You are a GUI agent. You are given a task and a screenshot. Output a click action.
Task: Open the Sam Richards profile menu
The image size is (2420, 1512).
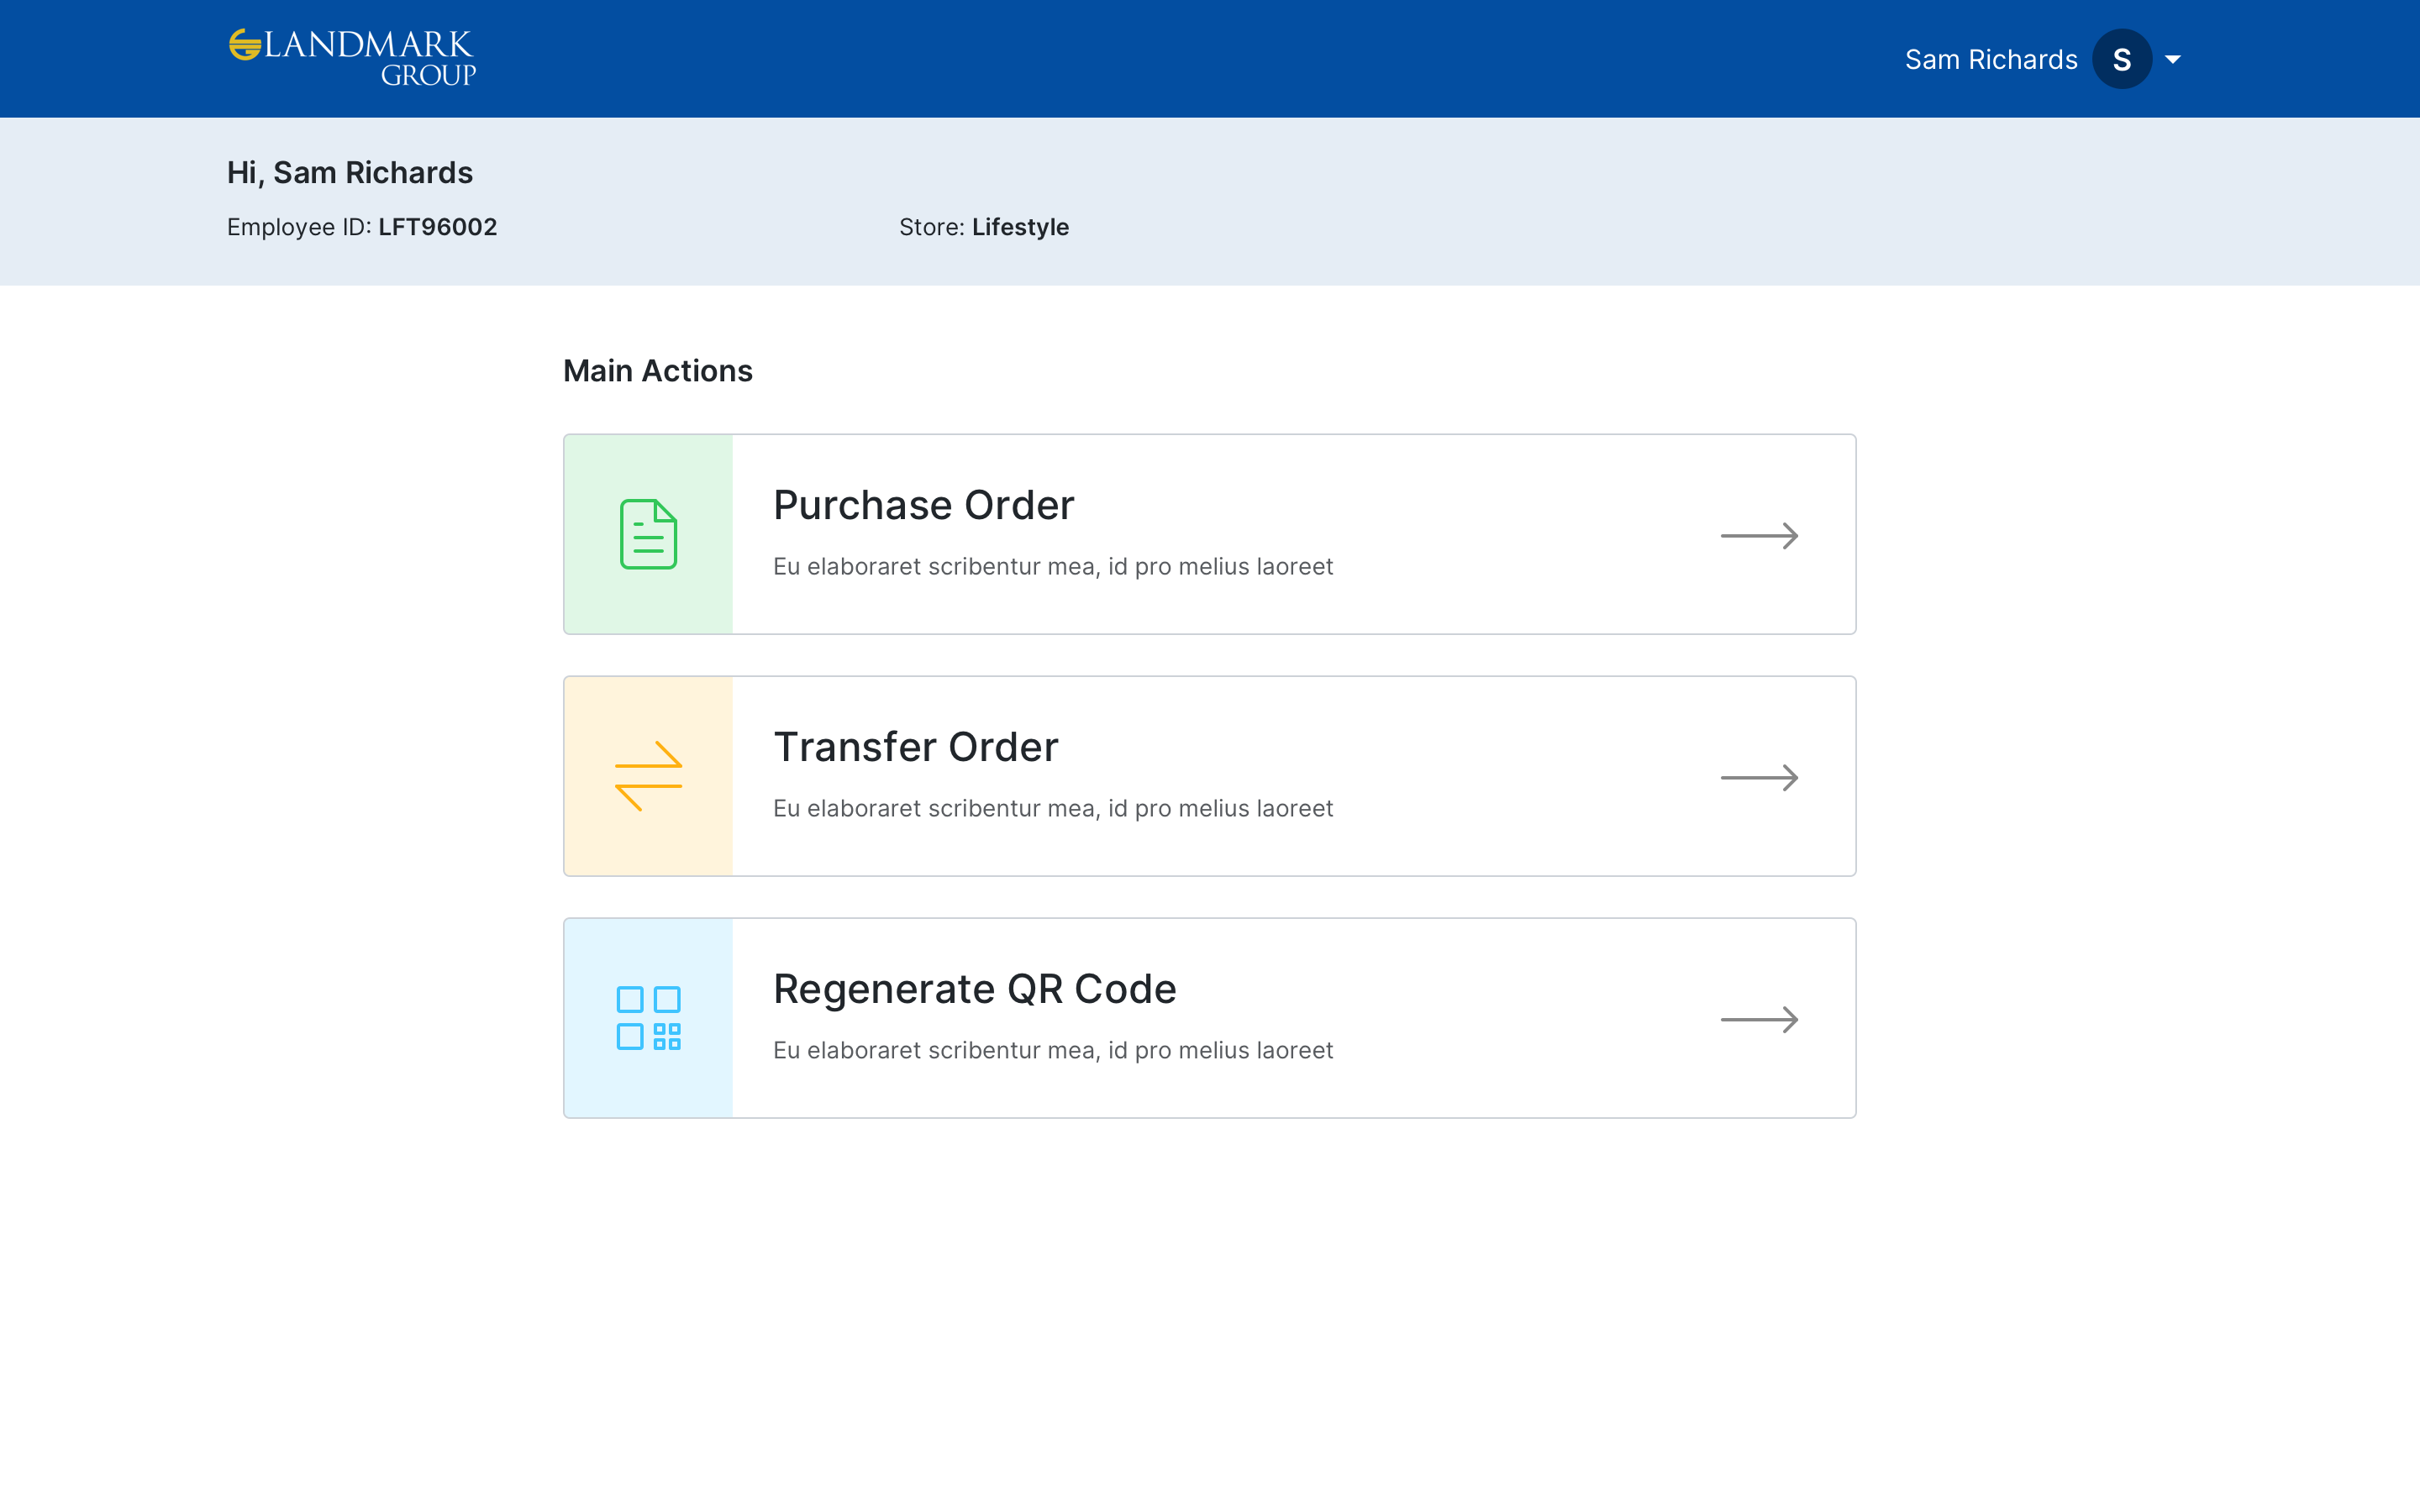1990,60
